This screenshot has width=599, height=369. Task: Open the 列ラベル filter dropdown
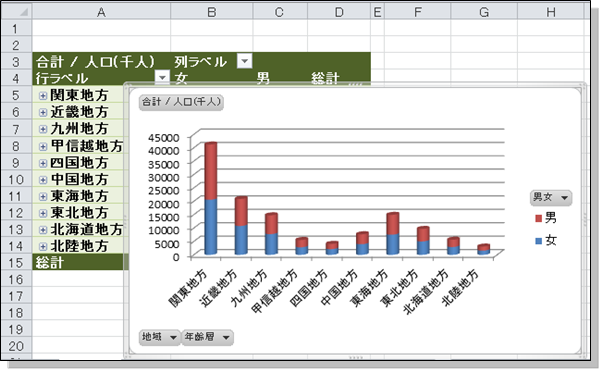244,61
